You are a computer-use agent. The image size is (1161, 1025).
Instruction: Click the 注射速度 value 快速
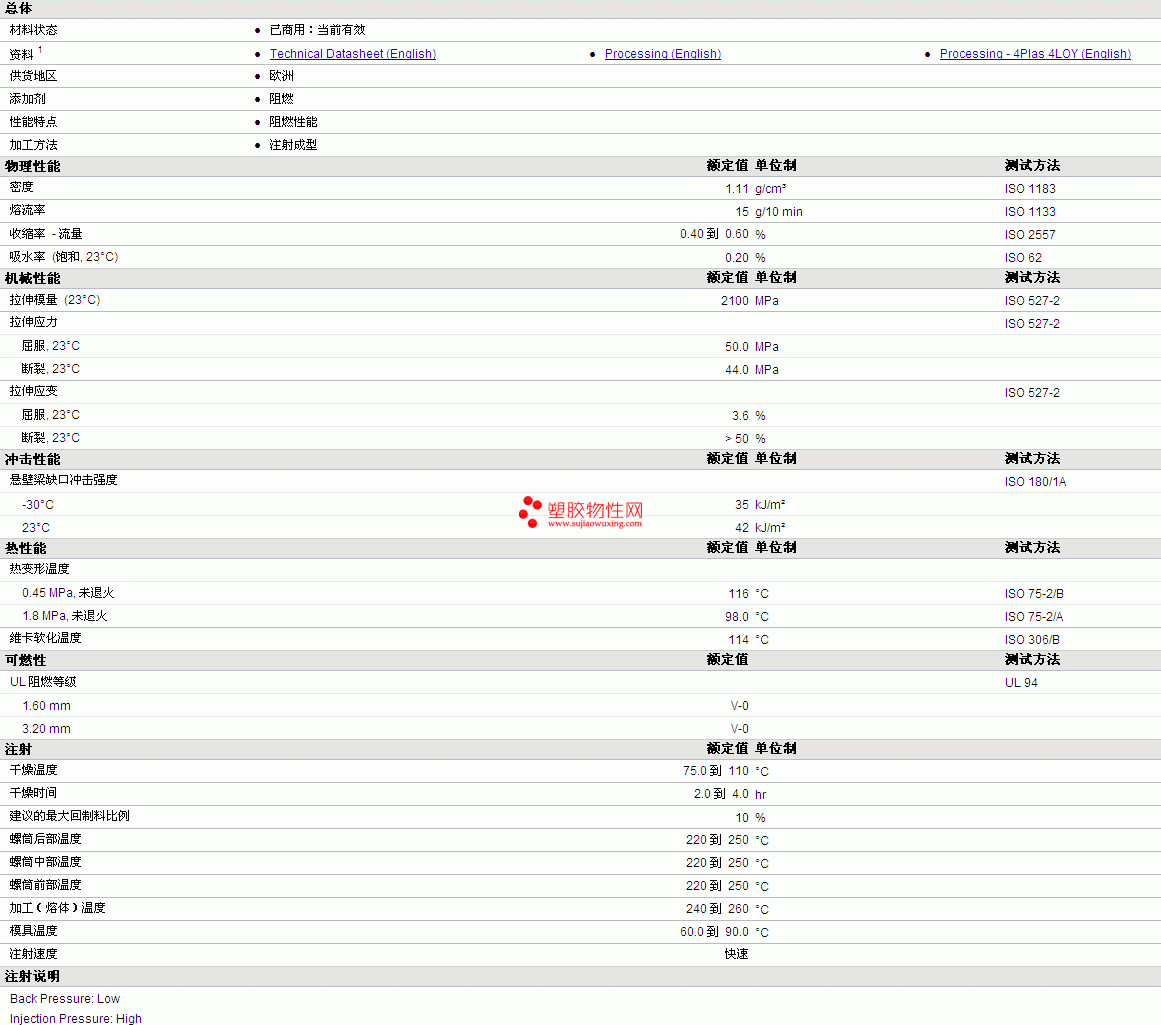coord(737,954)
